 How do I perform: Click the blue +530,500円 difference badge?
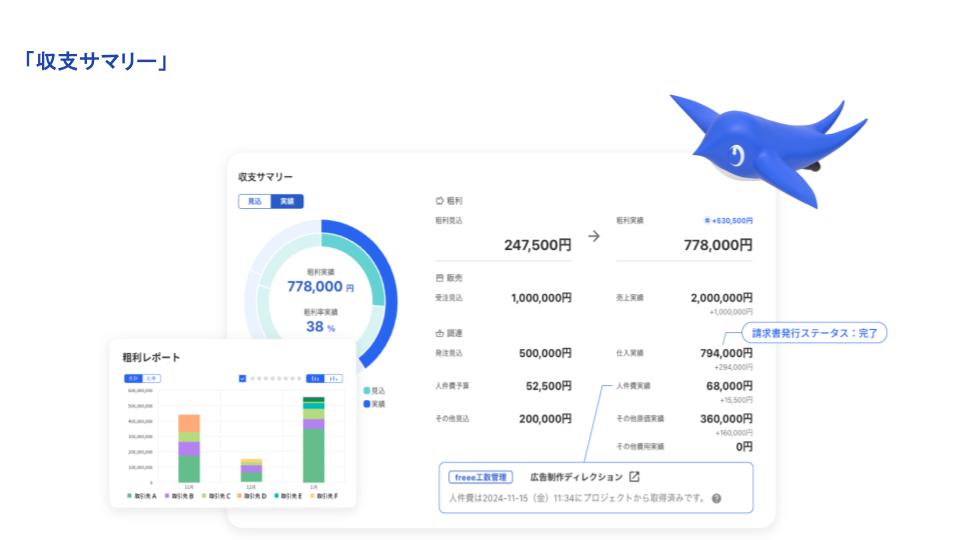729,220
